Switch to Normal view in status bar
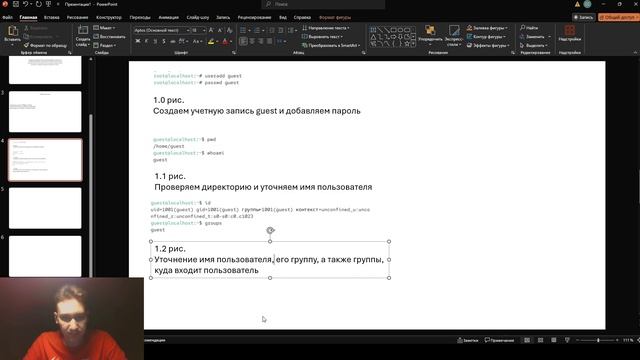This screenshot has width=640, height=360. click(x=527, y=340)
